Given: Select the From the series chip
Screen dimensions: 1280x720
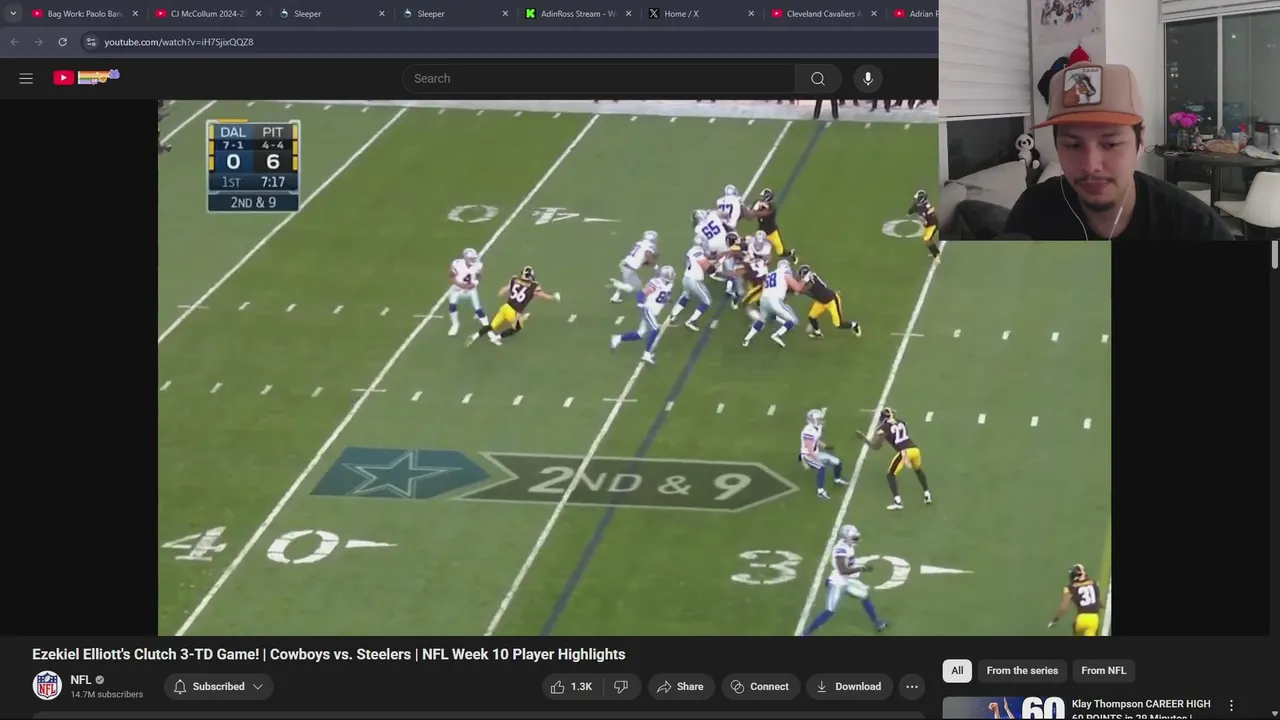Looking at the screenshot, I should tap(1022, 671).
